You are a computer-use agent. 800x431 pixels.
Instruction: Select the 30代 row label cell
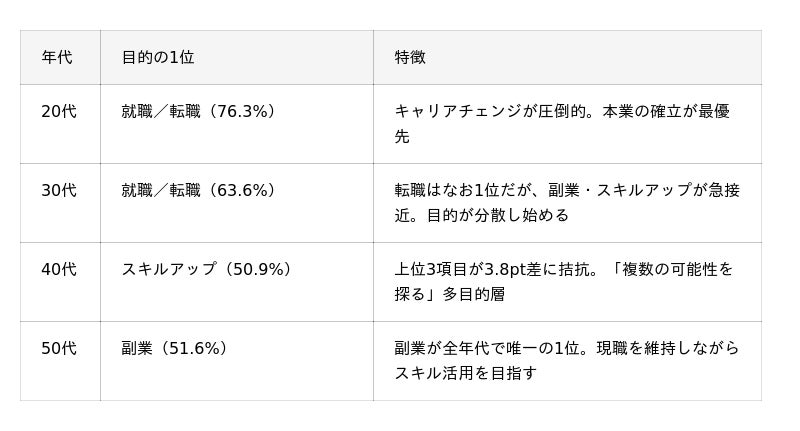click(x=59, y=190)
